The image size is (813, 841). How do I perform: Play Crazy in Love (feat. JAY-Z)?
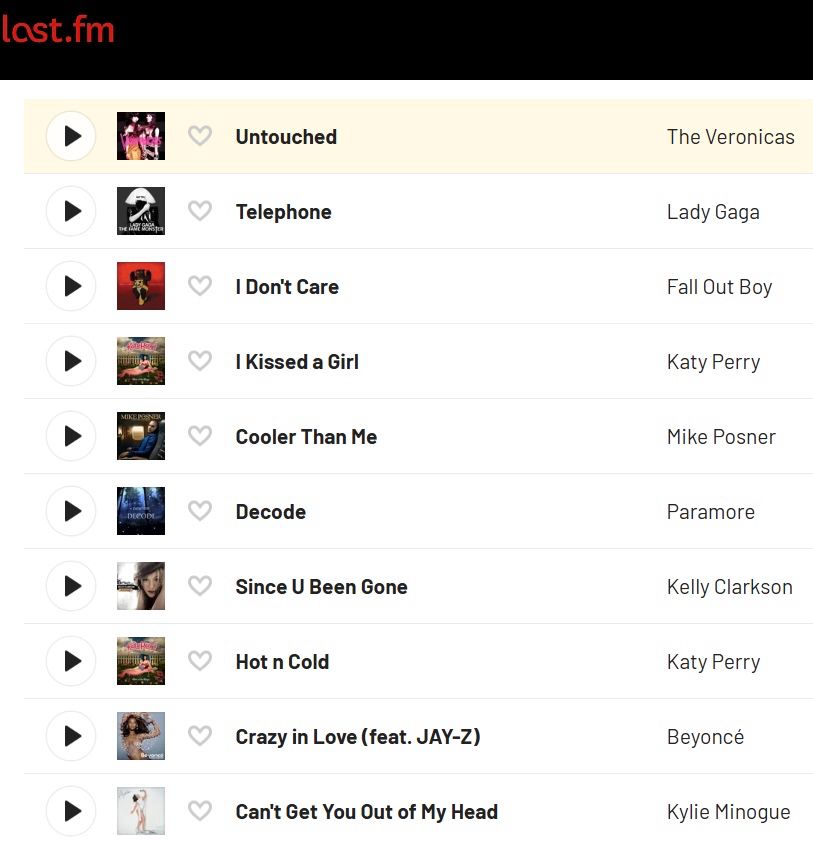coord(71,736)
